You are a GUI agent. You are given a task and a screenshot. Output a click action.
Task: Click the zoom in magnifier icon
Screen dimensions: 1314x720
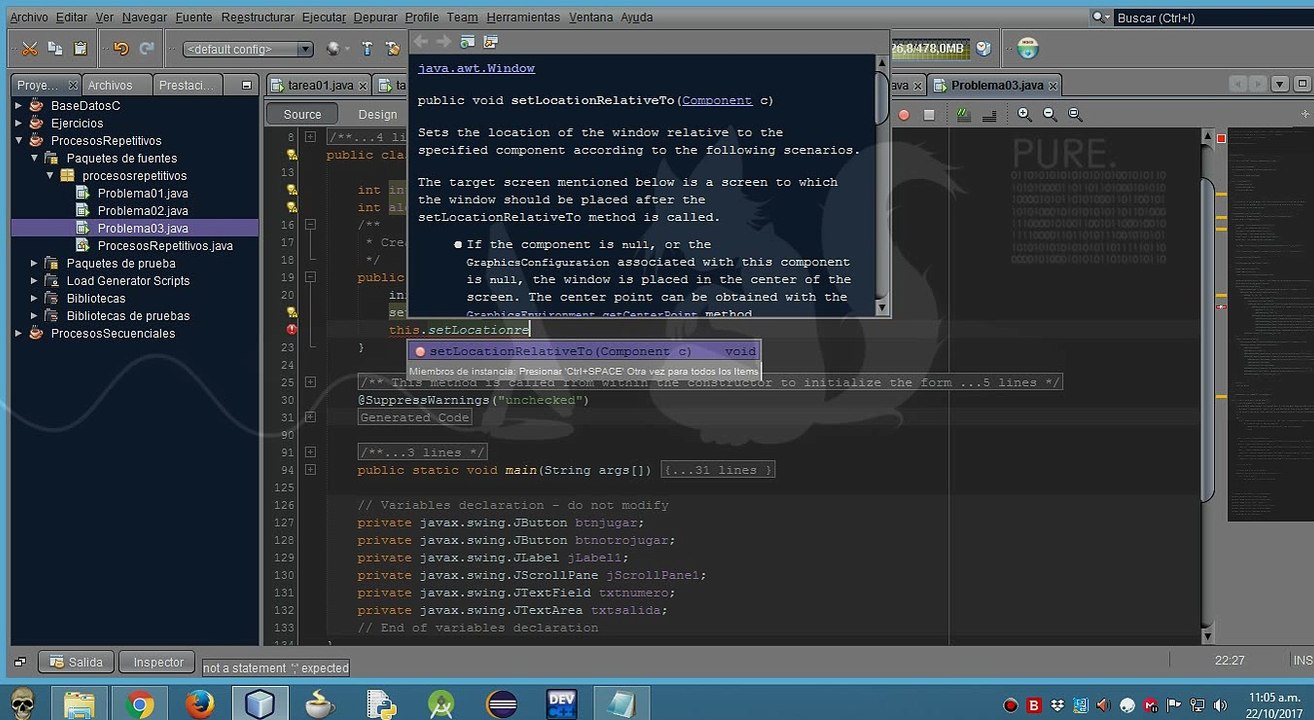click(x=1025, y=114)
